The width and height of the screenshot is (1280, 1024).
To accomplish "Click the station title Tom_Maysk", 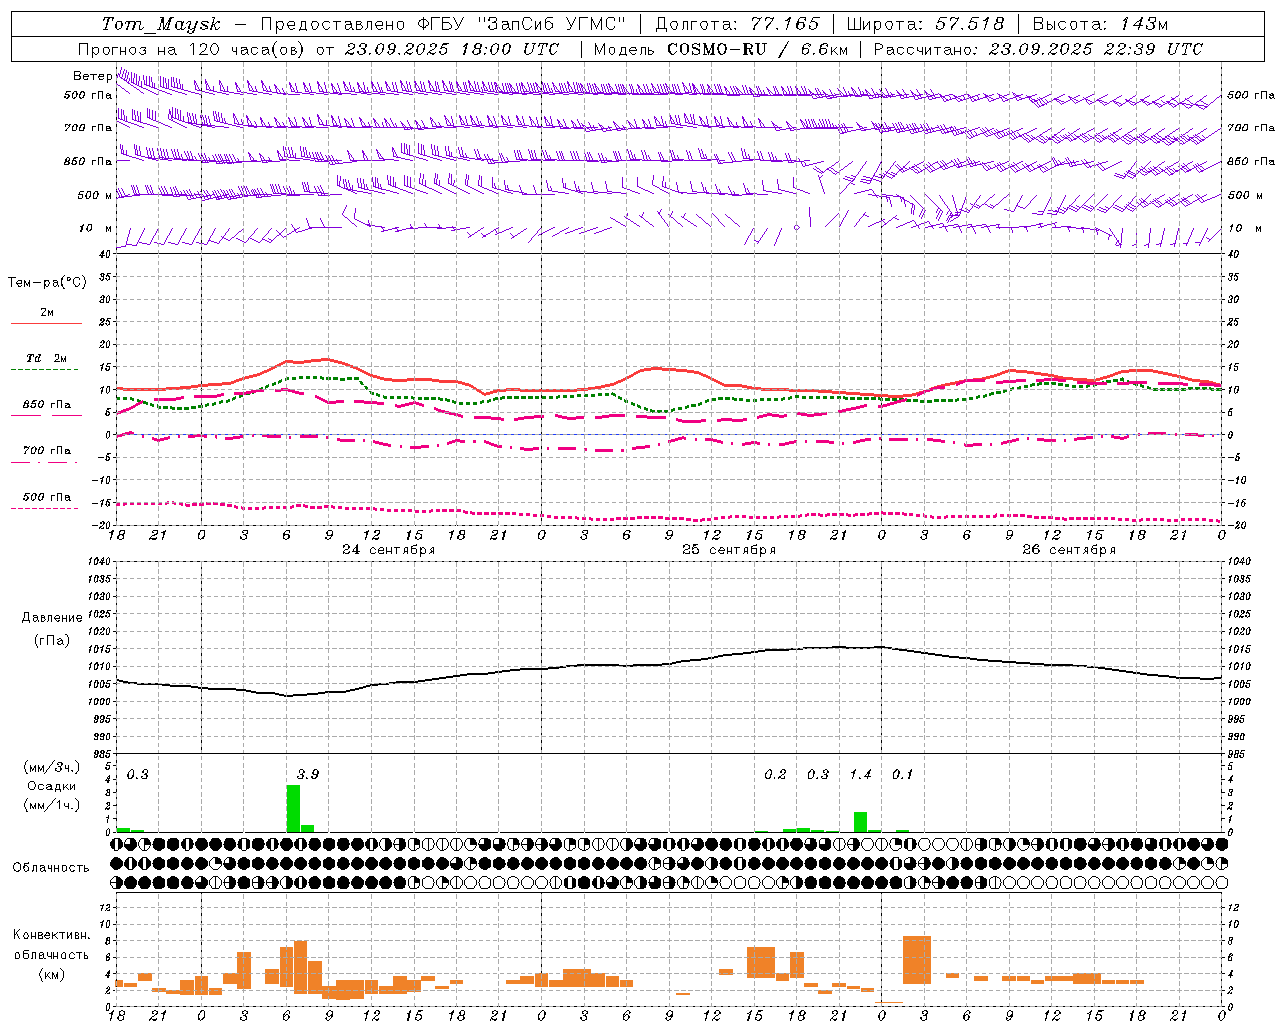I will pos(161,24).
